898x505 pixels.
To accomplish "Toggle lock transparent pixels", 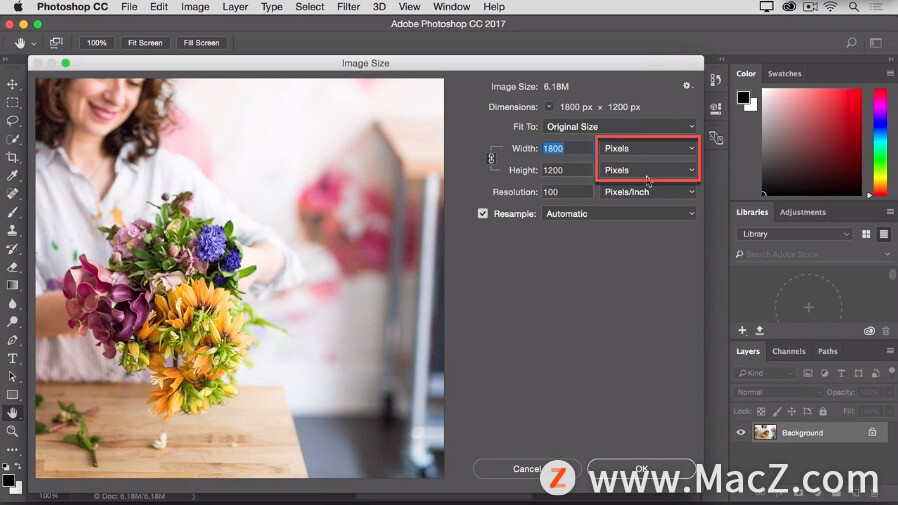I will (761, 411).
